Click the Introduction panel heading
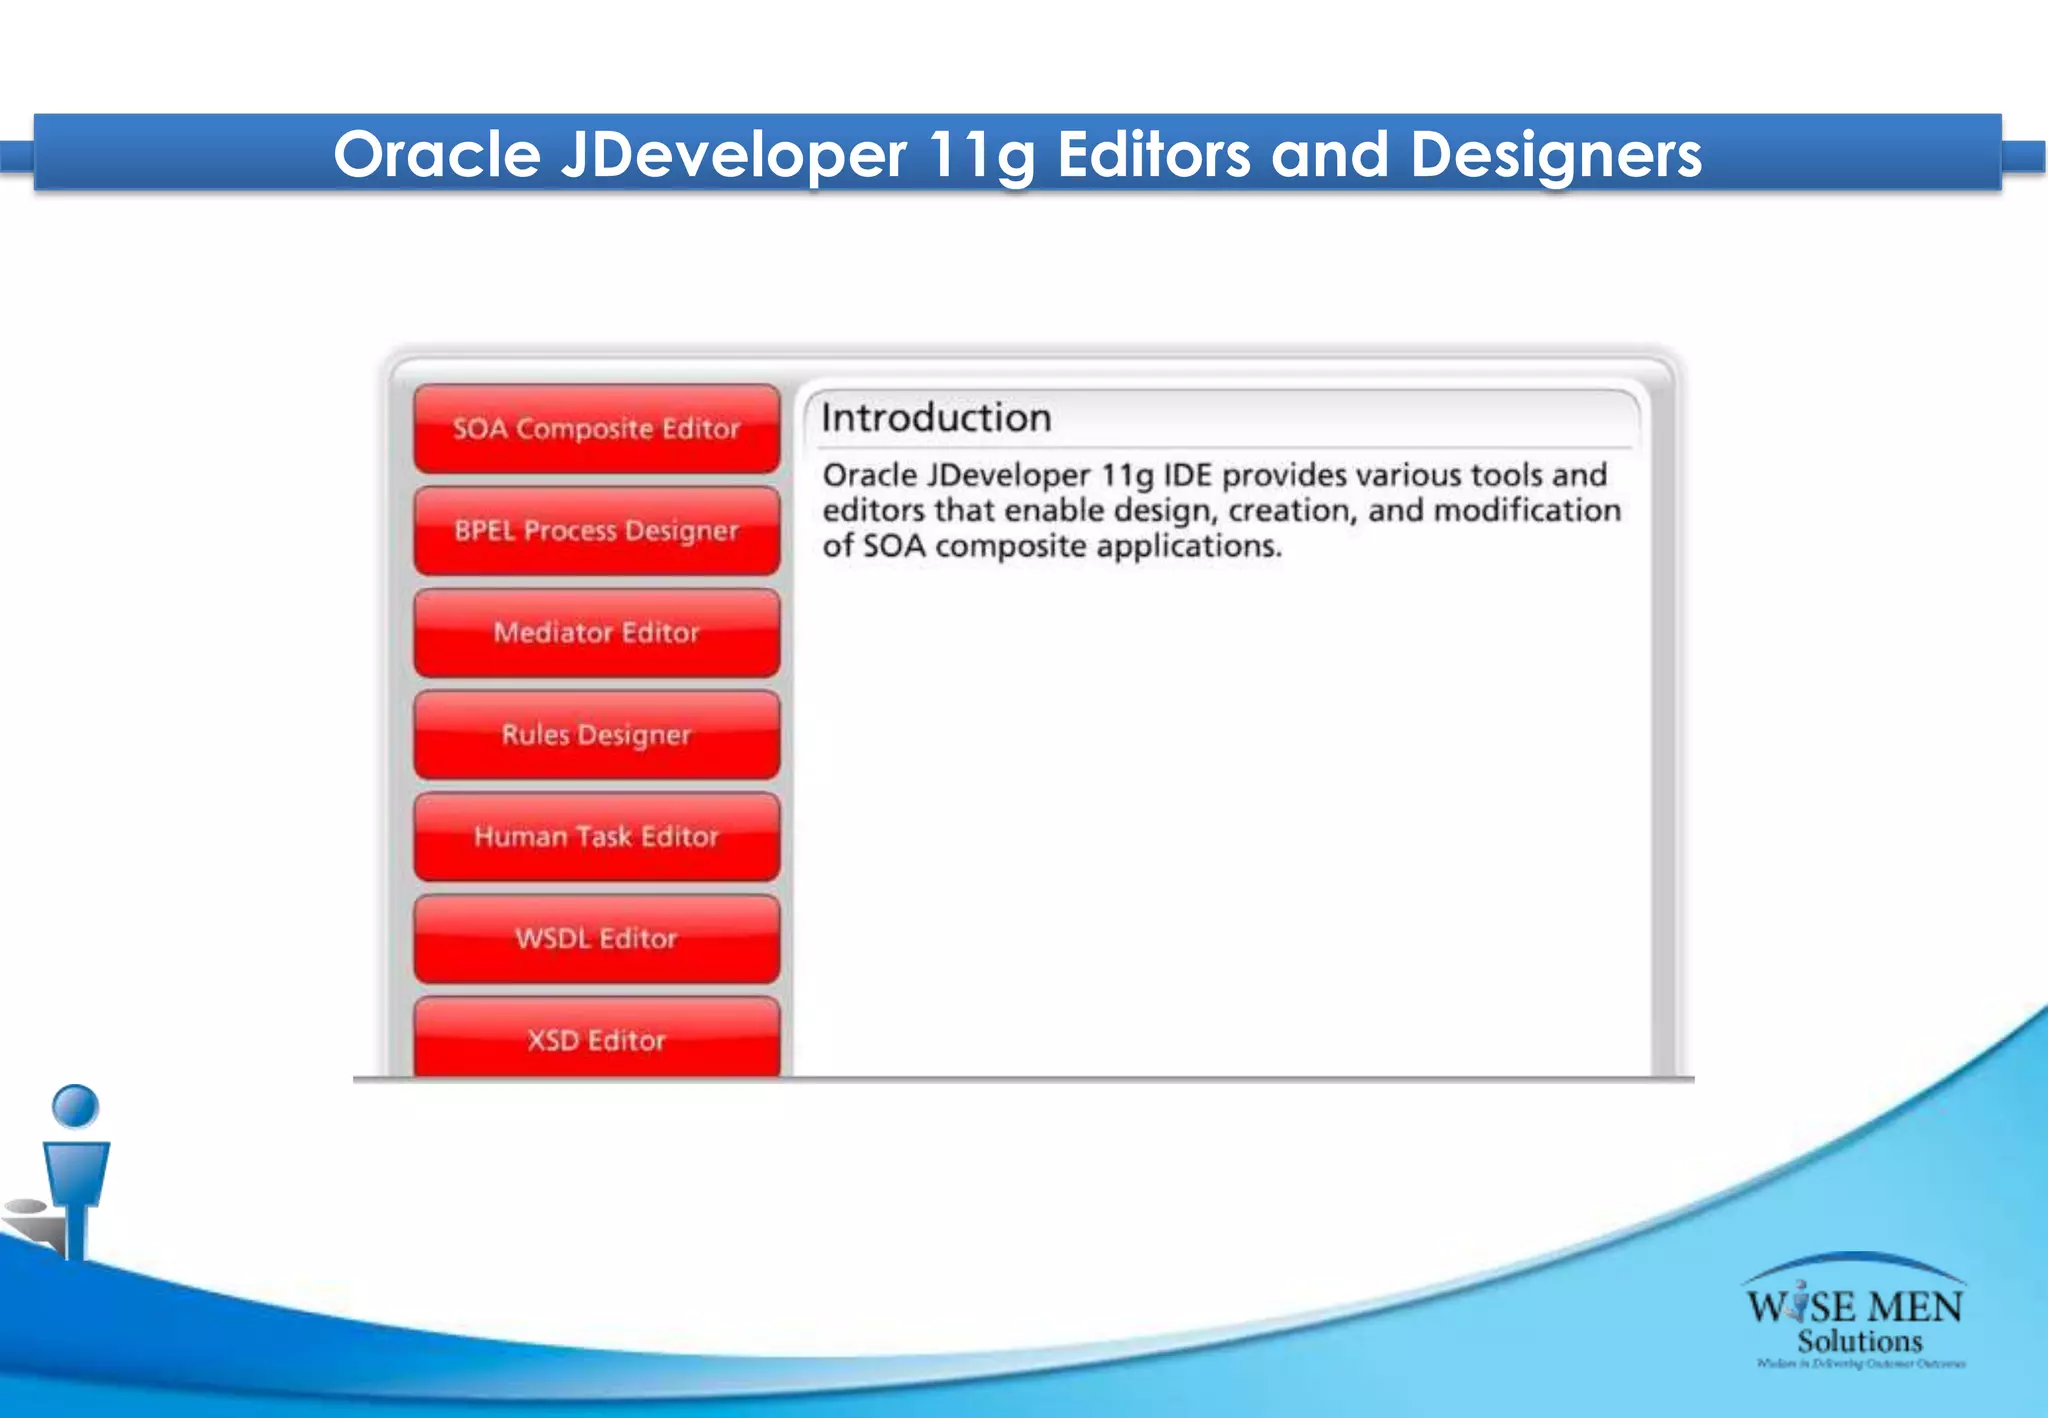 click(936, 418)
